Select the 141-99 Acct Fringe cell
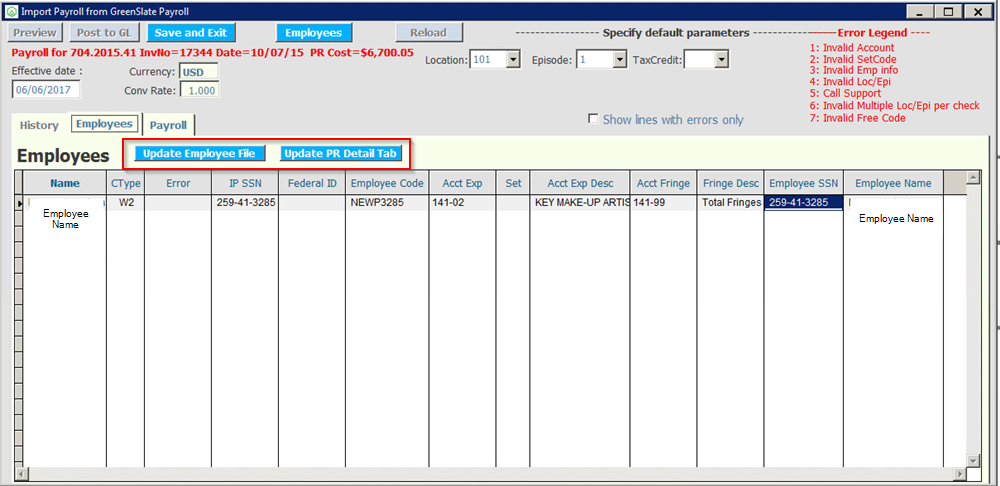Viewport: 1000px width, 486px height. point(663,203)
